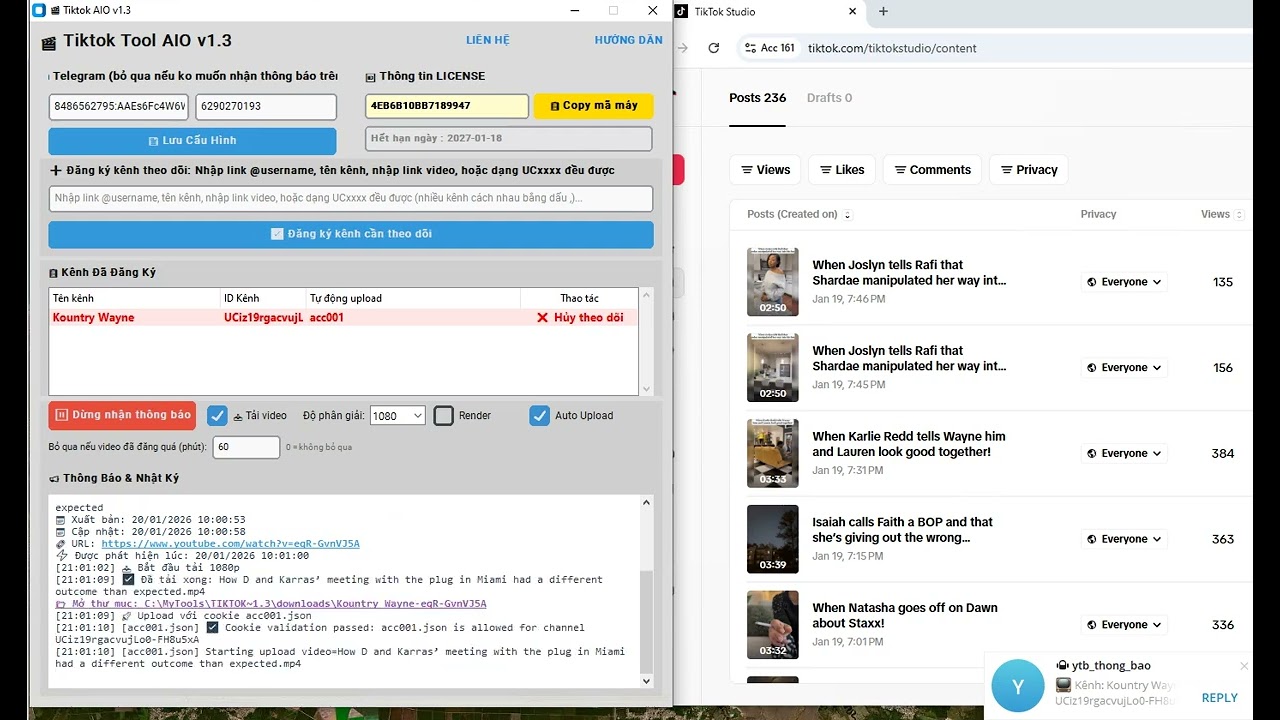Click the Tên kênh column header
This screenshot has width=1280, height=720.
coord(134,298)
